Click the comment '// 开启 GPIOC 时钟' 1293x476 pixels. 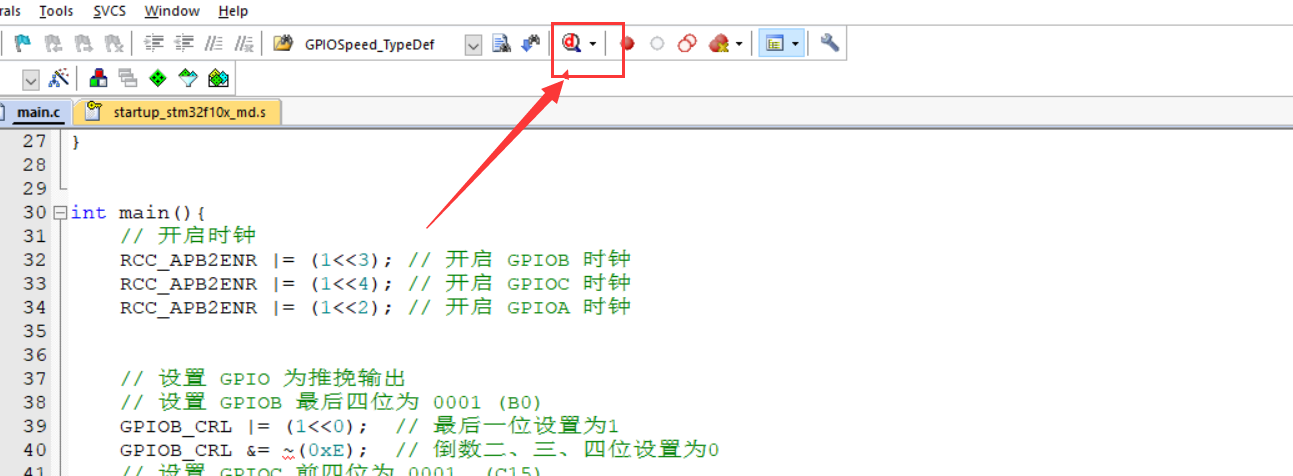[x=520, y=283]
